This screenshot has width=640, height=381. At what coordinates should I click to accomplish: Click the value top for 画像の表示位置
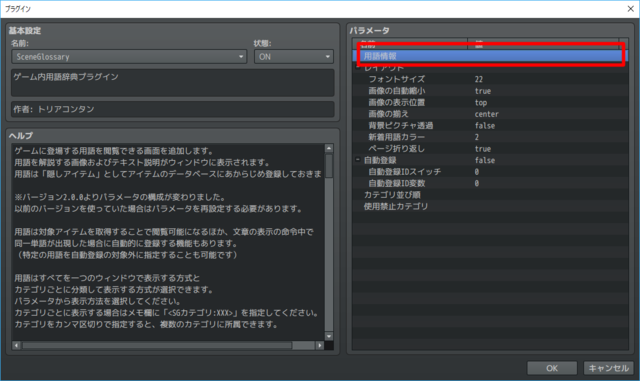(x=481, y=102)
